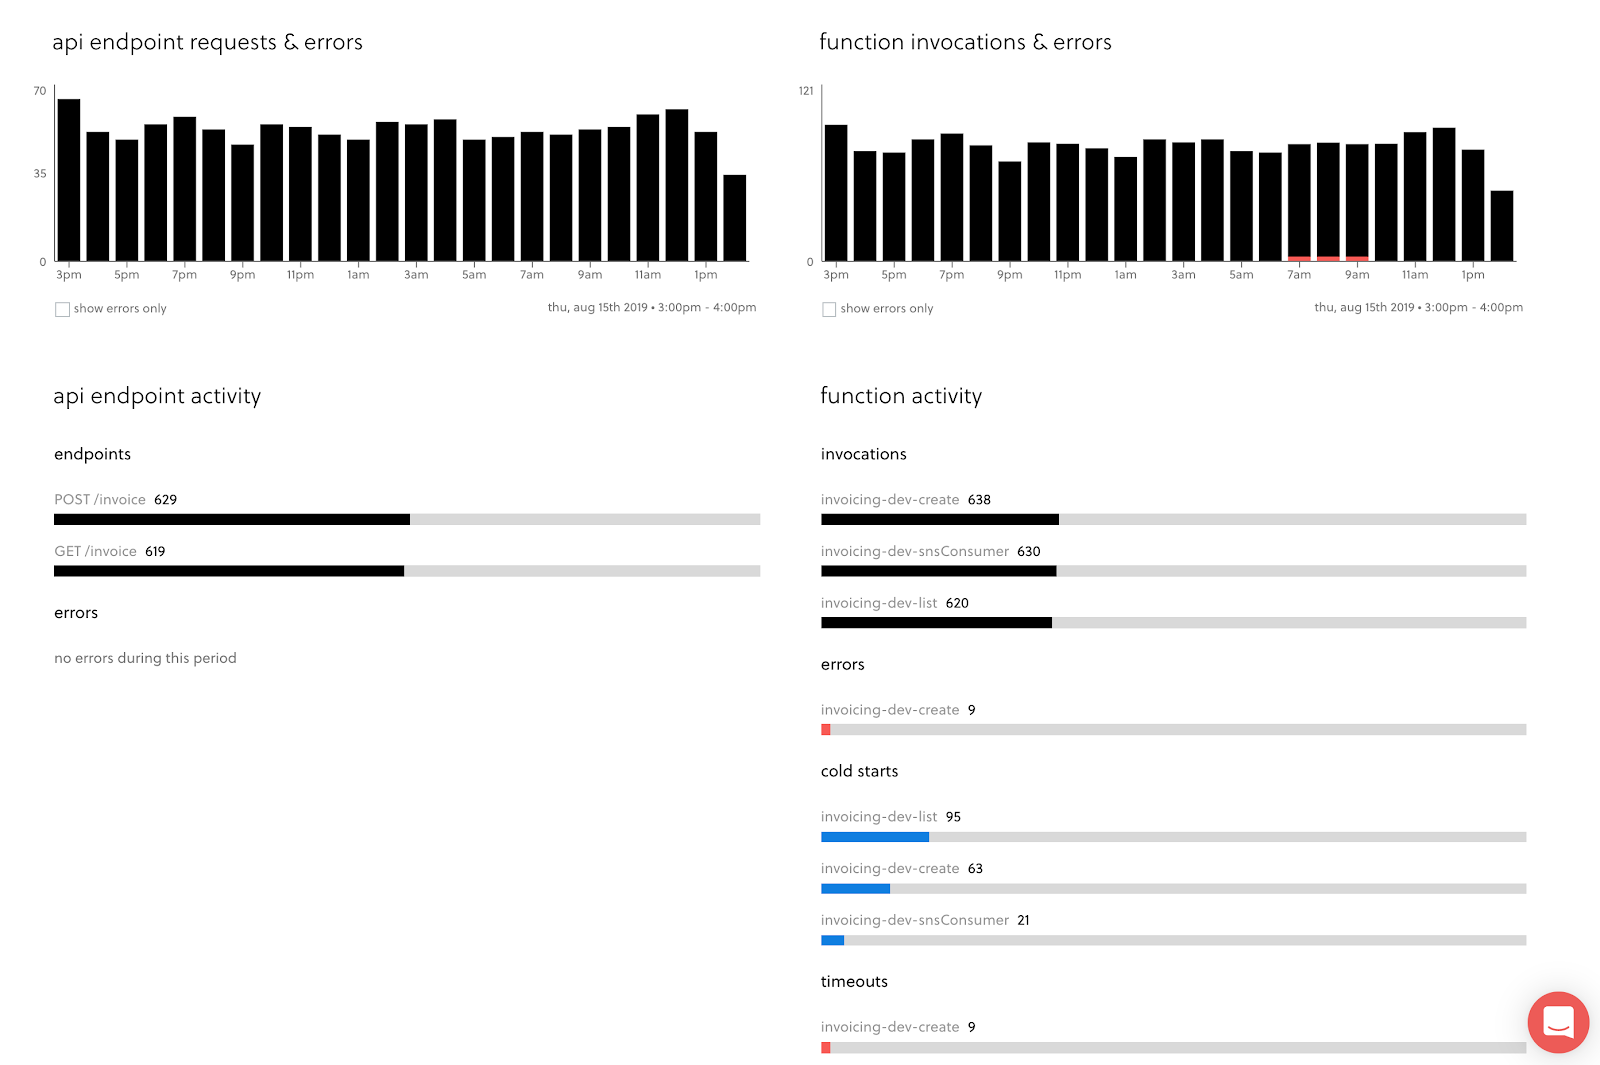Enable 'show errors only' for api endpoint requests

tap(62, 309)
